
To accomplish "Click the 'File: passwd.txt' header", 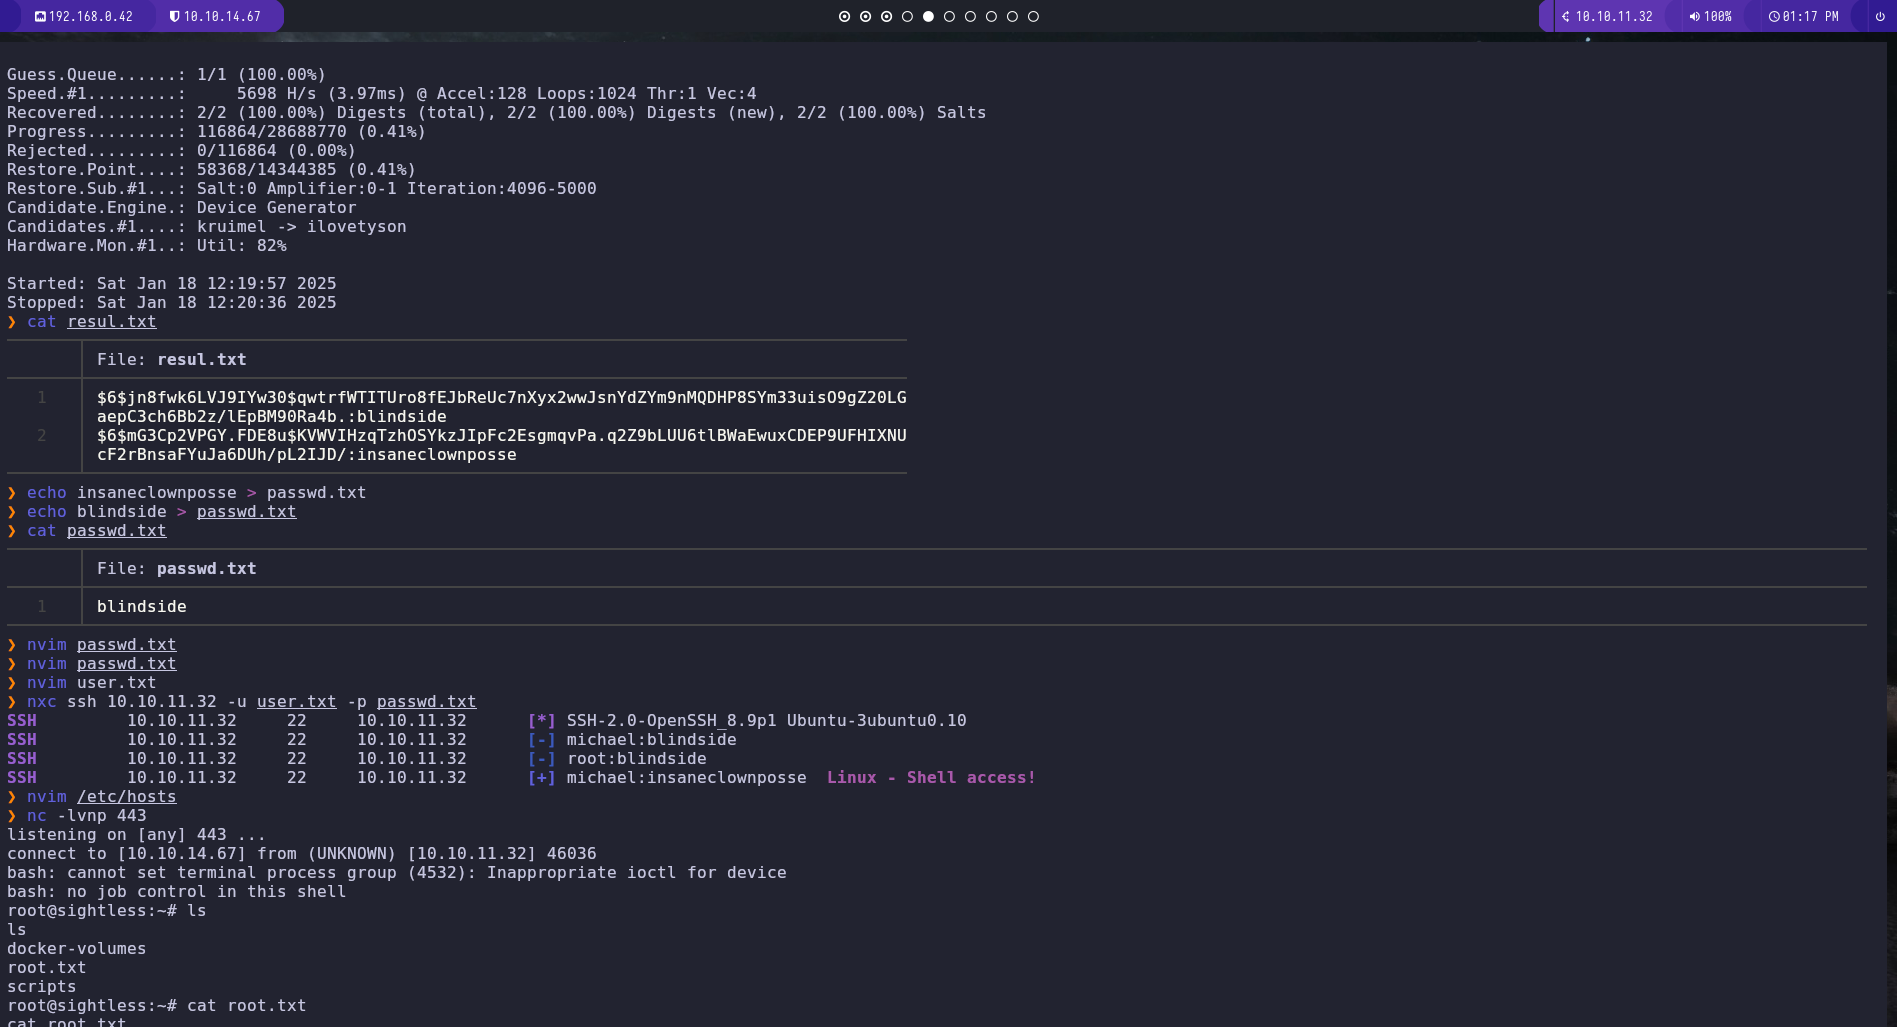I will click(177, 569).
